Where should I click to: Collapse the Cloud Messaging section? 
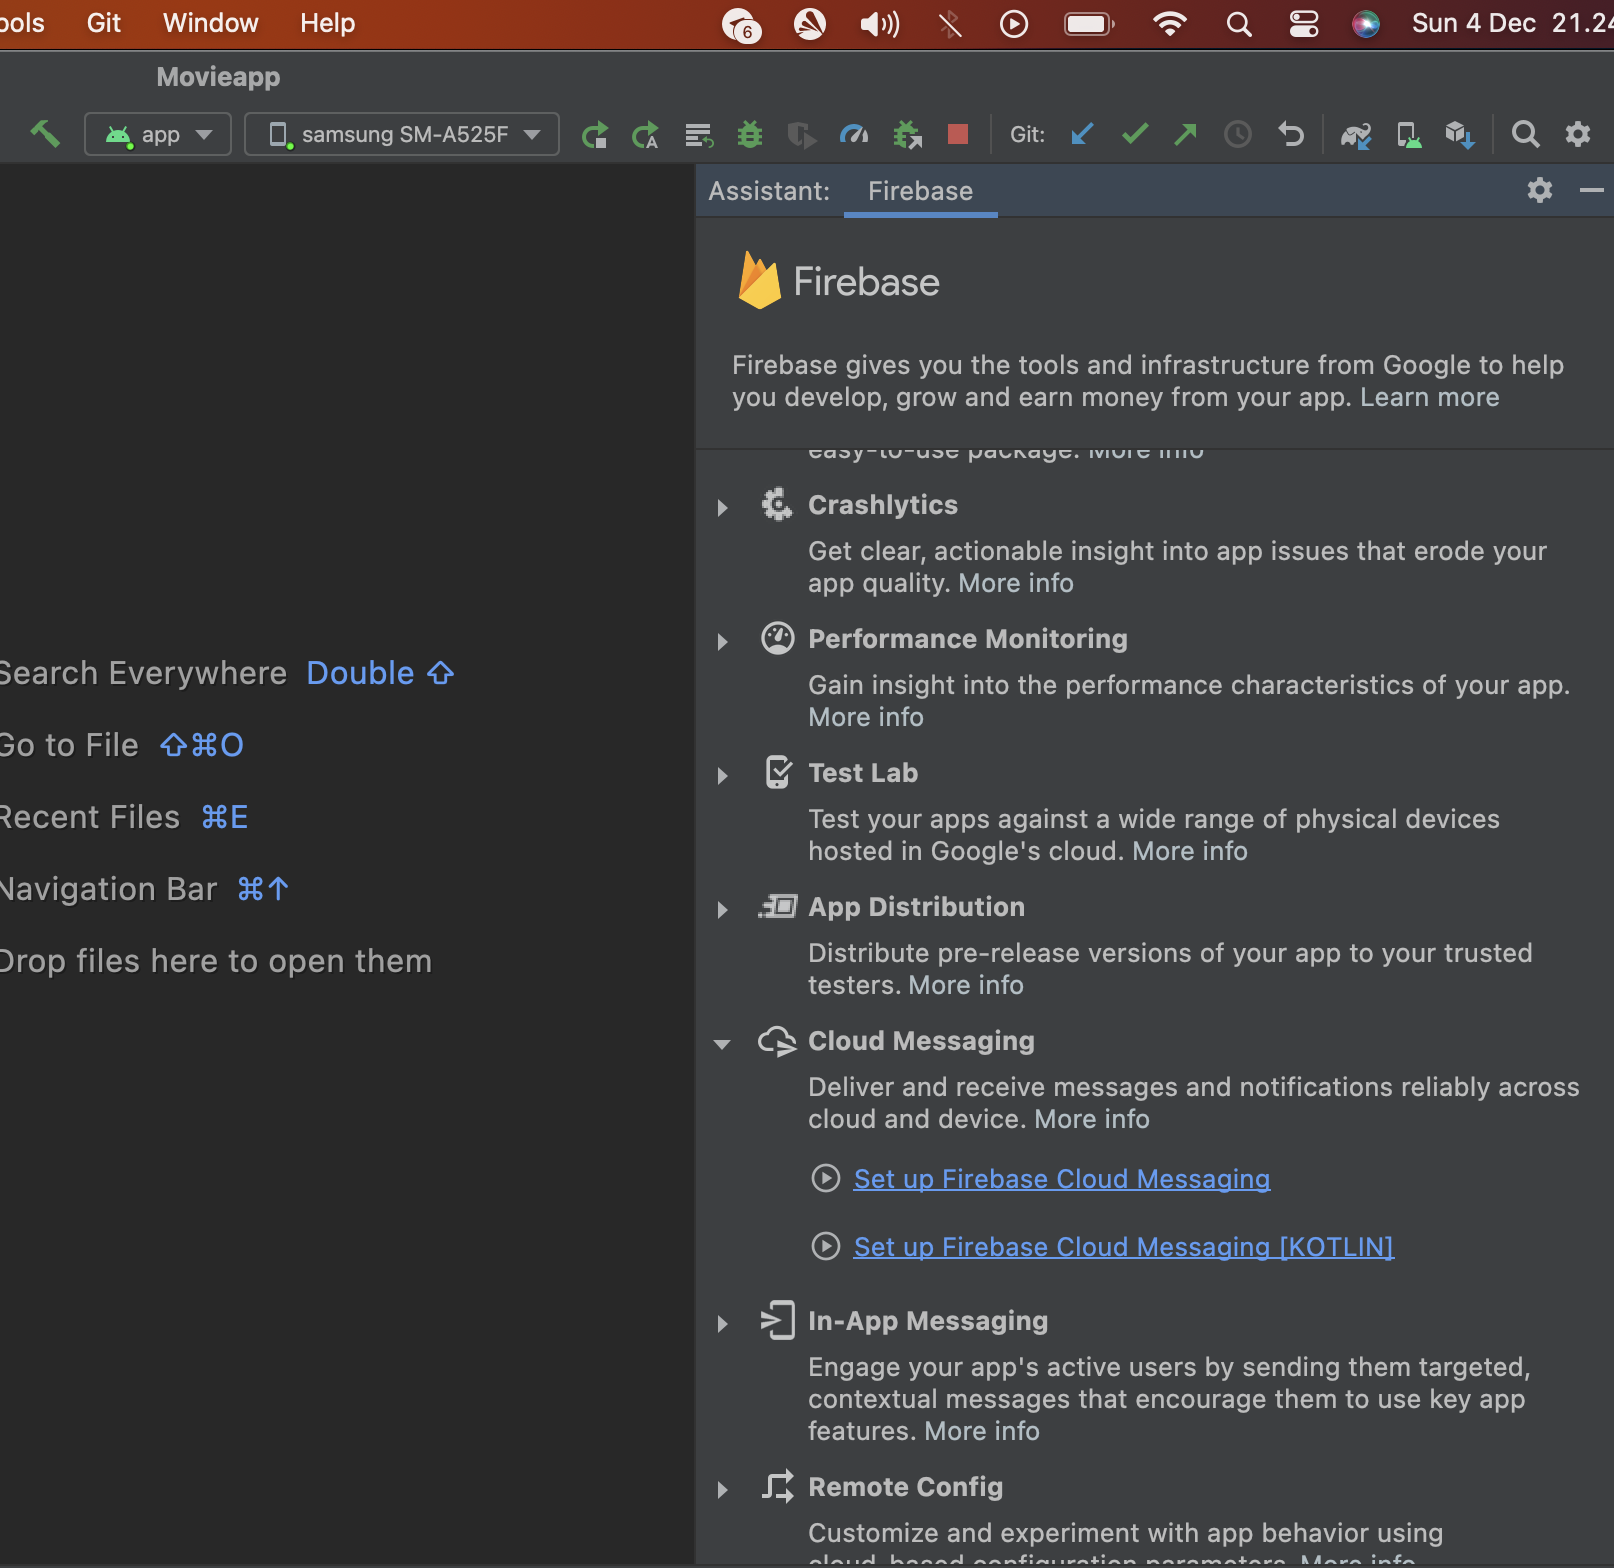722,1044
